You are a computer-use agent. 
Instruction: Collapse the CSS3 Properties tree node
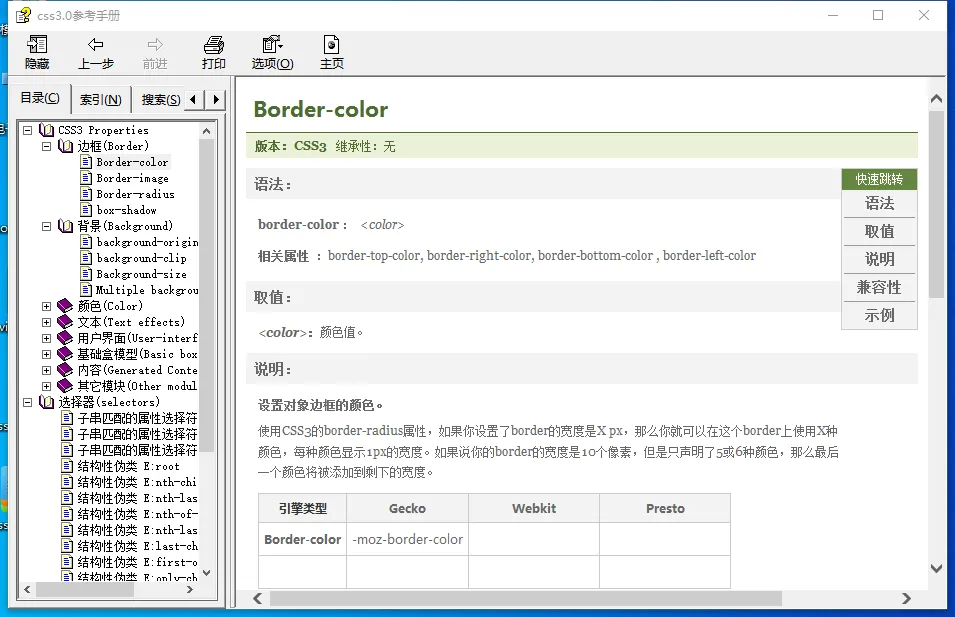pos(27,130)
